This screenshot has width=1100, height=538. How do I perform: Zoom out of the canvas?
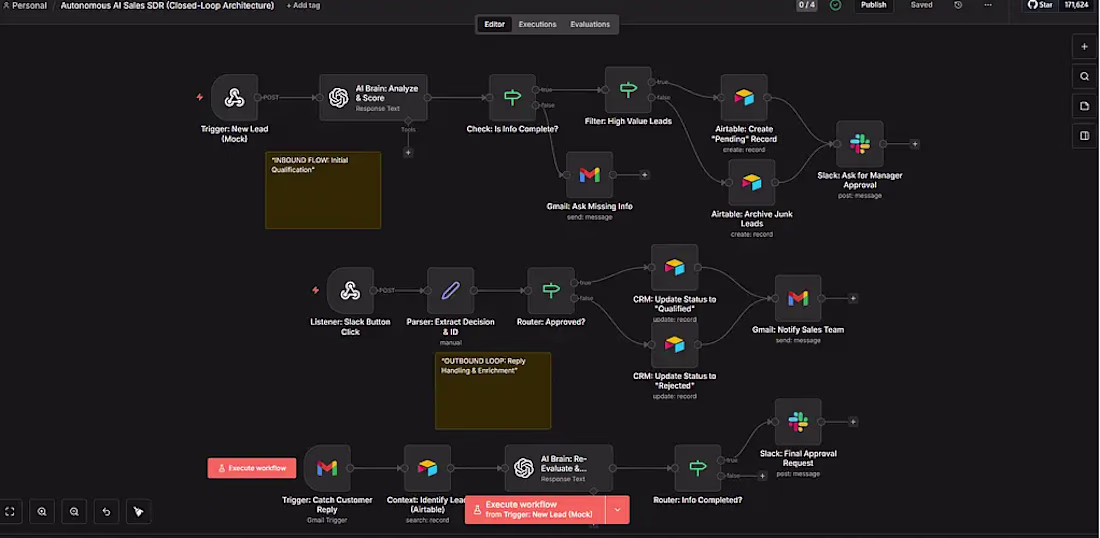[74, 511]
